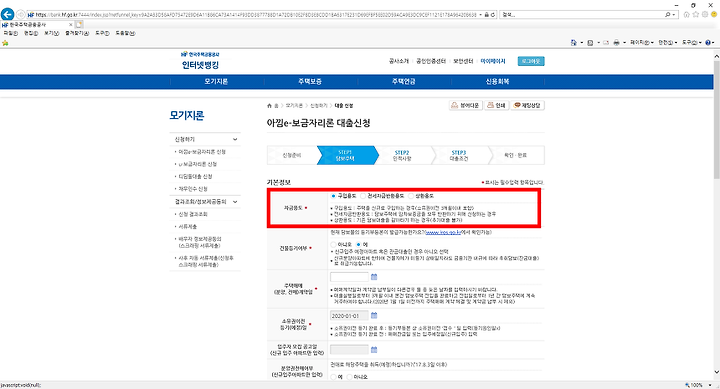Open the 주택보증 navigation tab
Image resolution: width=720 pixels, height=389 pixels.
(x=310, y=82)
